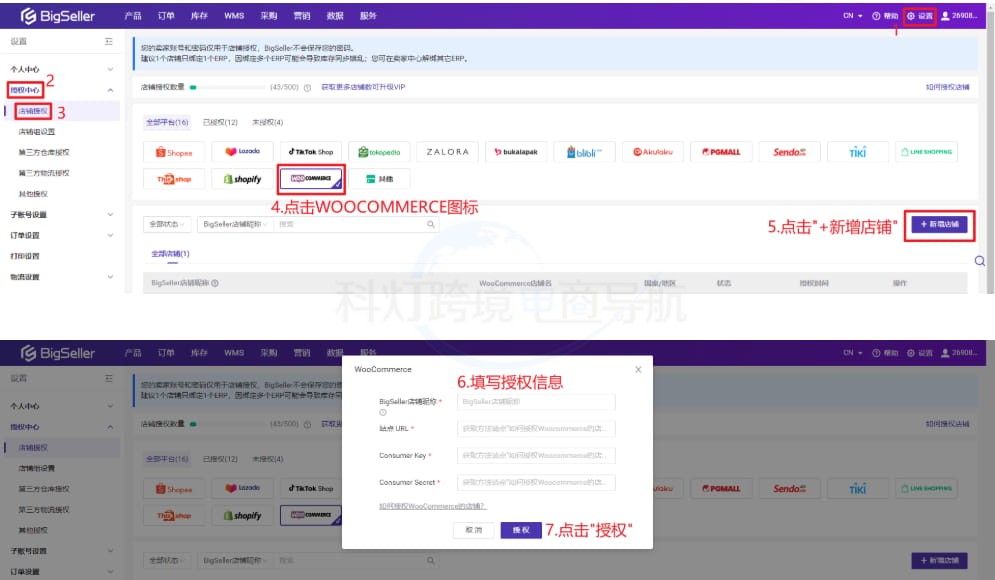The image size is (995, 580).
Task: Click the 授权 button in WooCommerce dialog
Action: [518, 530]
